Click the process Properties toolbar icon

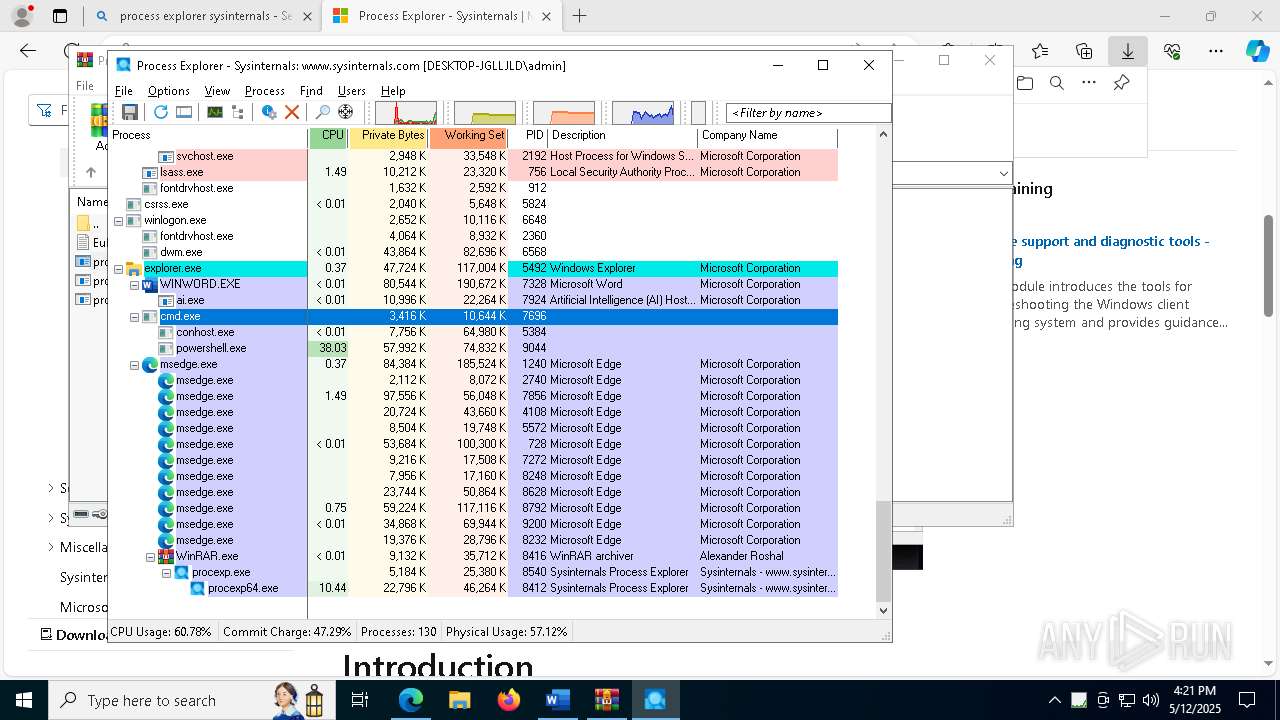click(269, 112)
